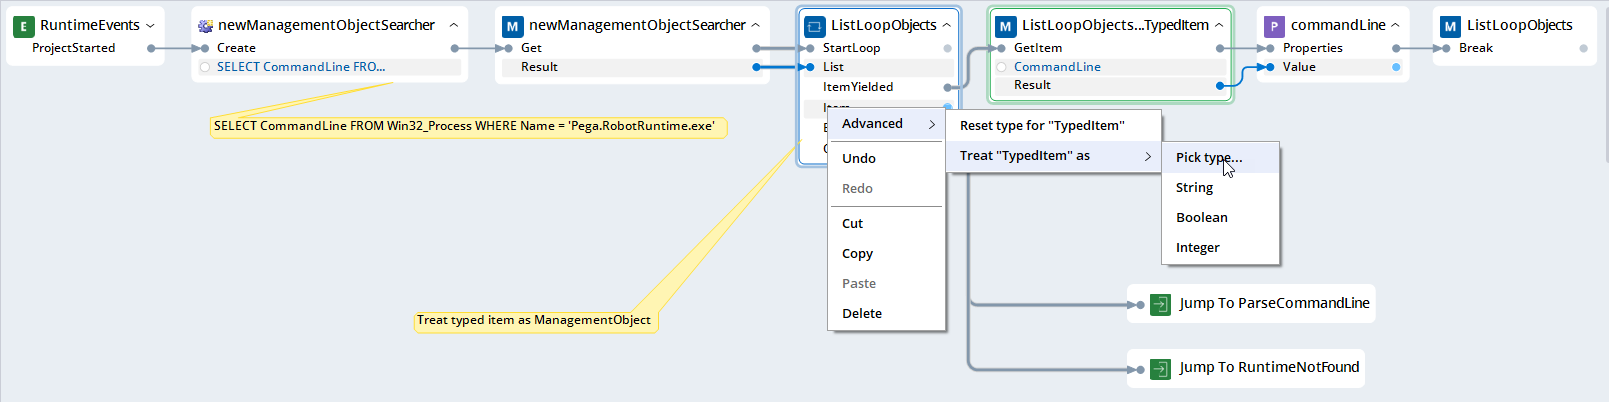This screenshot has width=1609, height=402.
Task: Click the Get row of newManagementObjectSearcher
Action: pos(632,48)
